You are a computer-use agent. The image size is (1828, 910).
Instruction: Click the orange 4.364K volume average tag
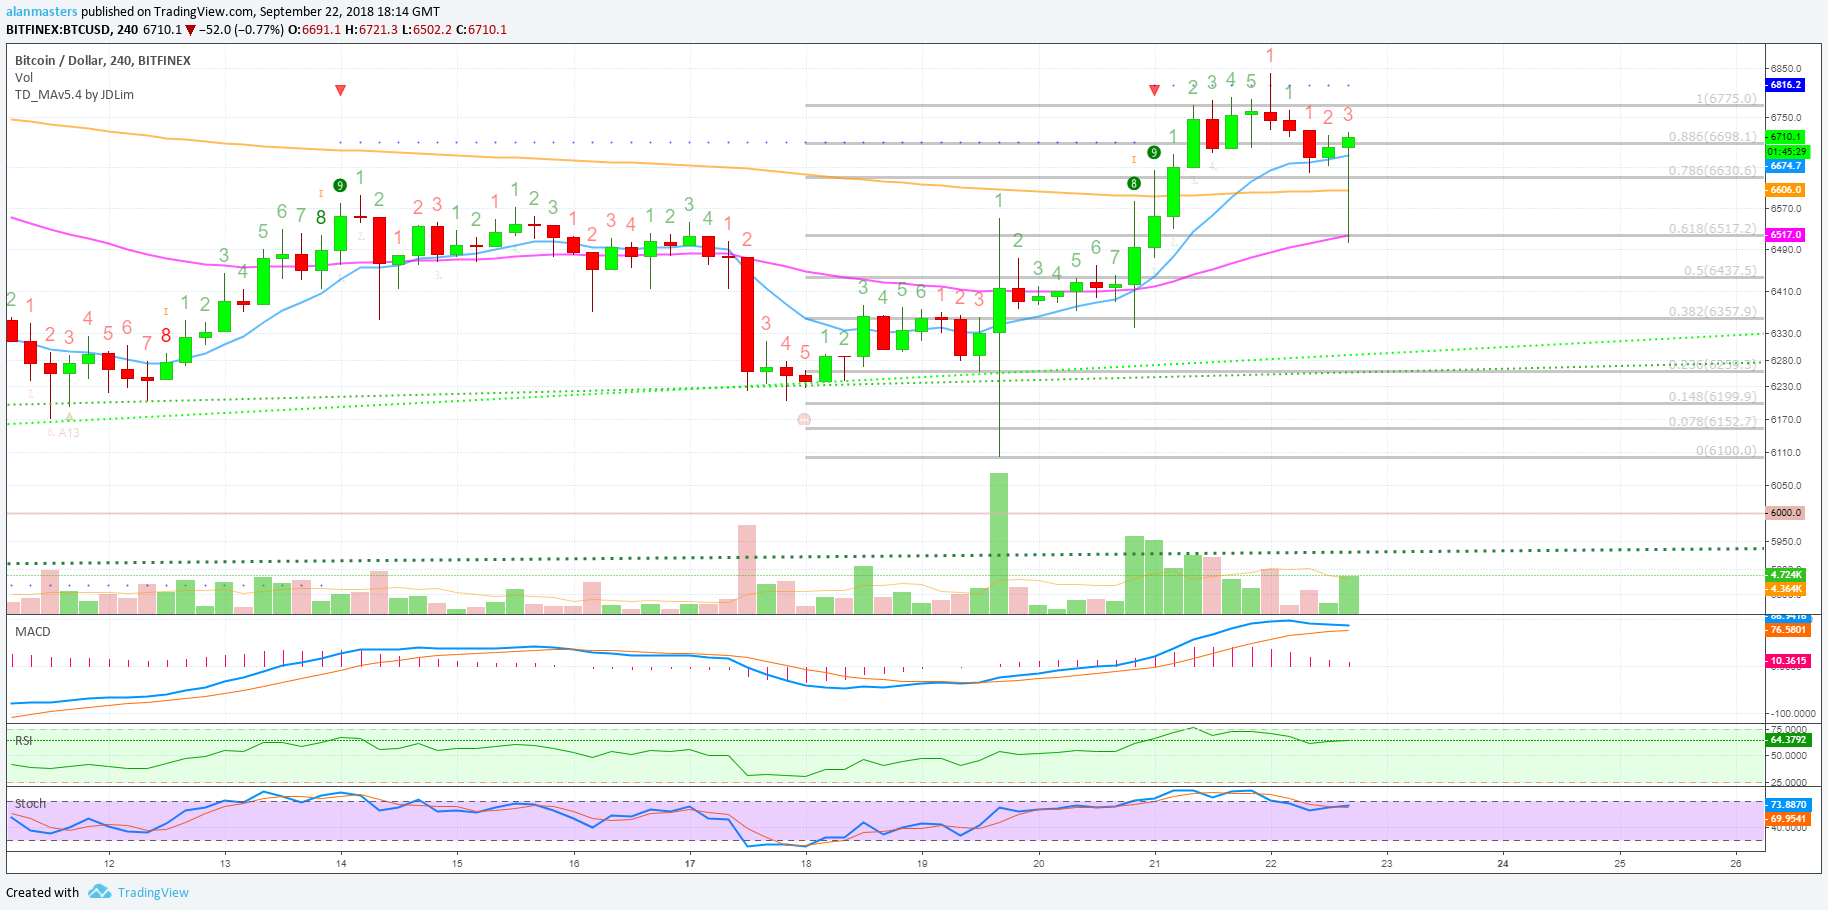click(x=1786, y=589)
